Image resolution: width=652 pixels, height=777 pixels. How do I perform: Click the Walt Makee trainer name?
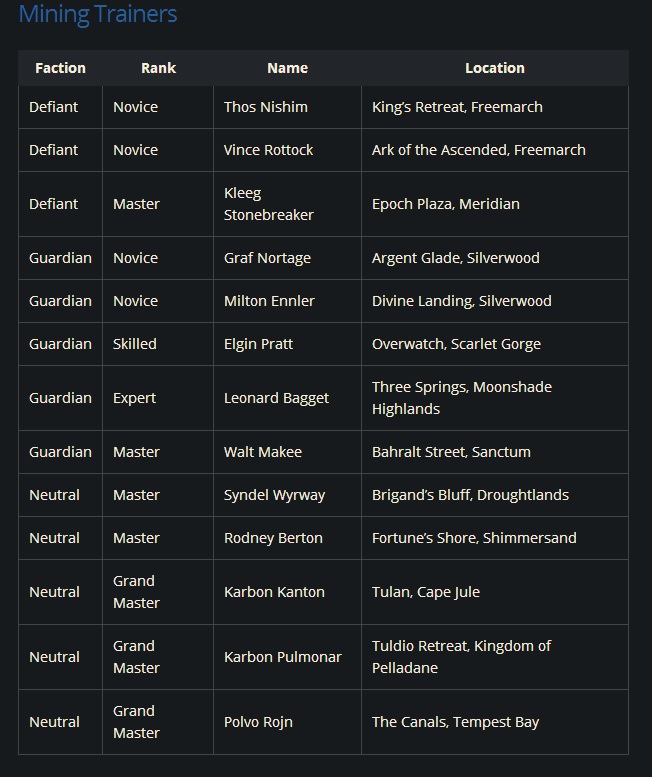(x=263, y=452)
